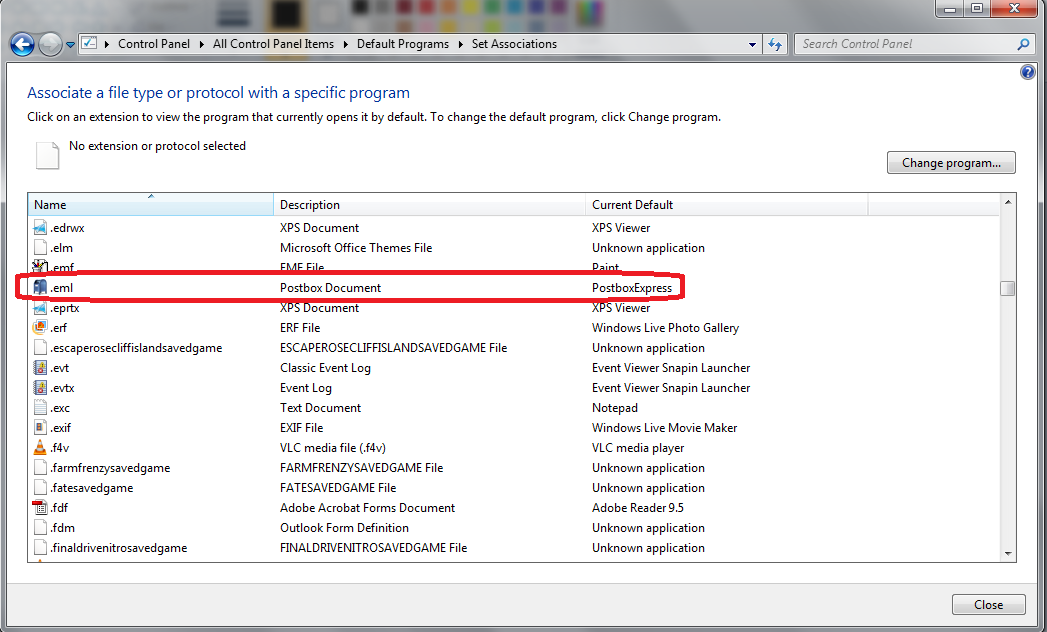This screenshot has width=1047, height=632.
Task: Click the .eprtx XPS file icon
Action: 40,308
